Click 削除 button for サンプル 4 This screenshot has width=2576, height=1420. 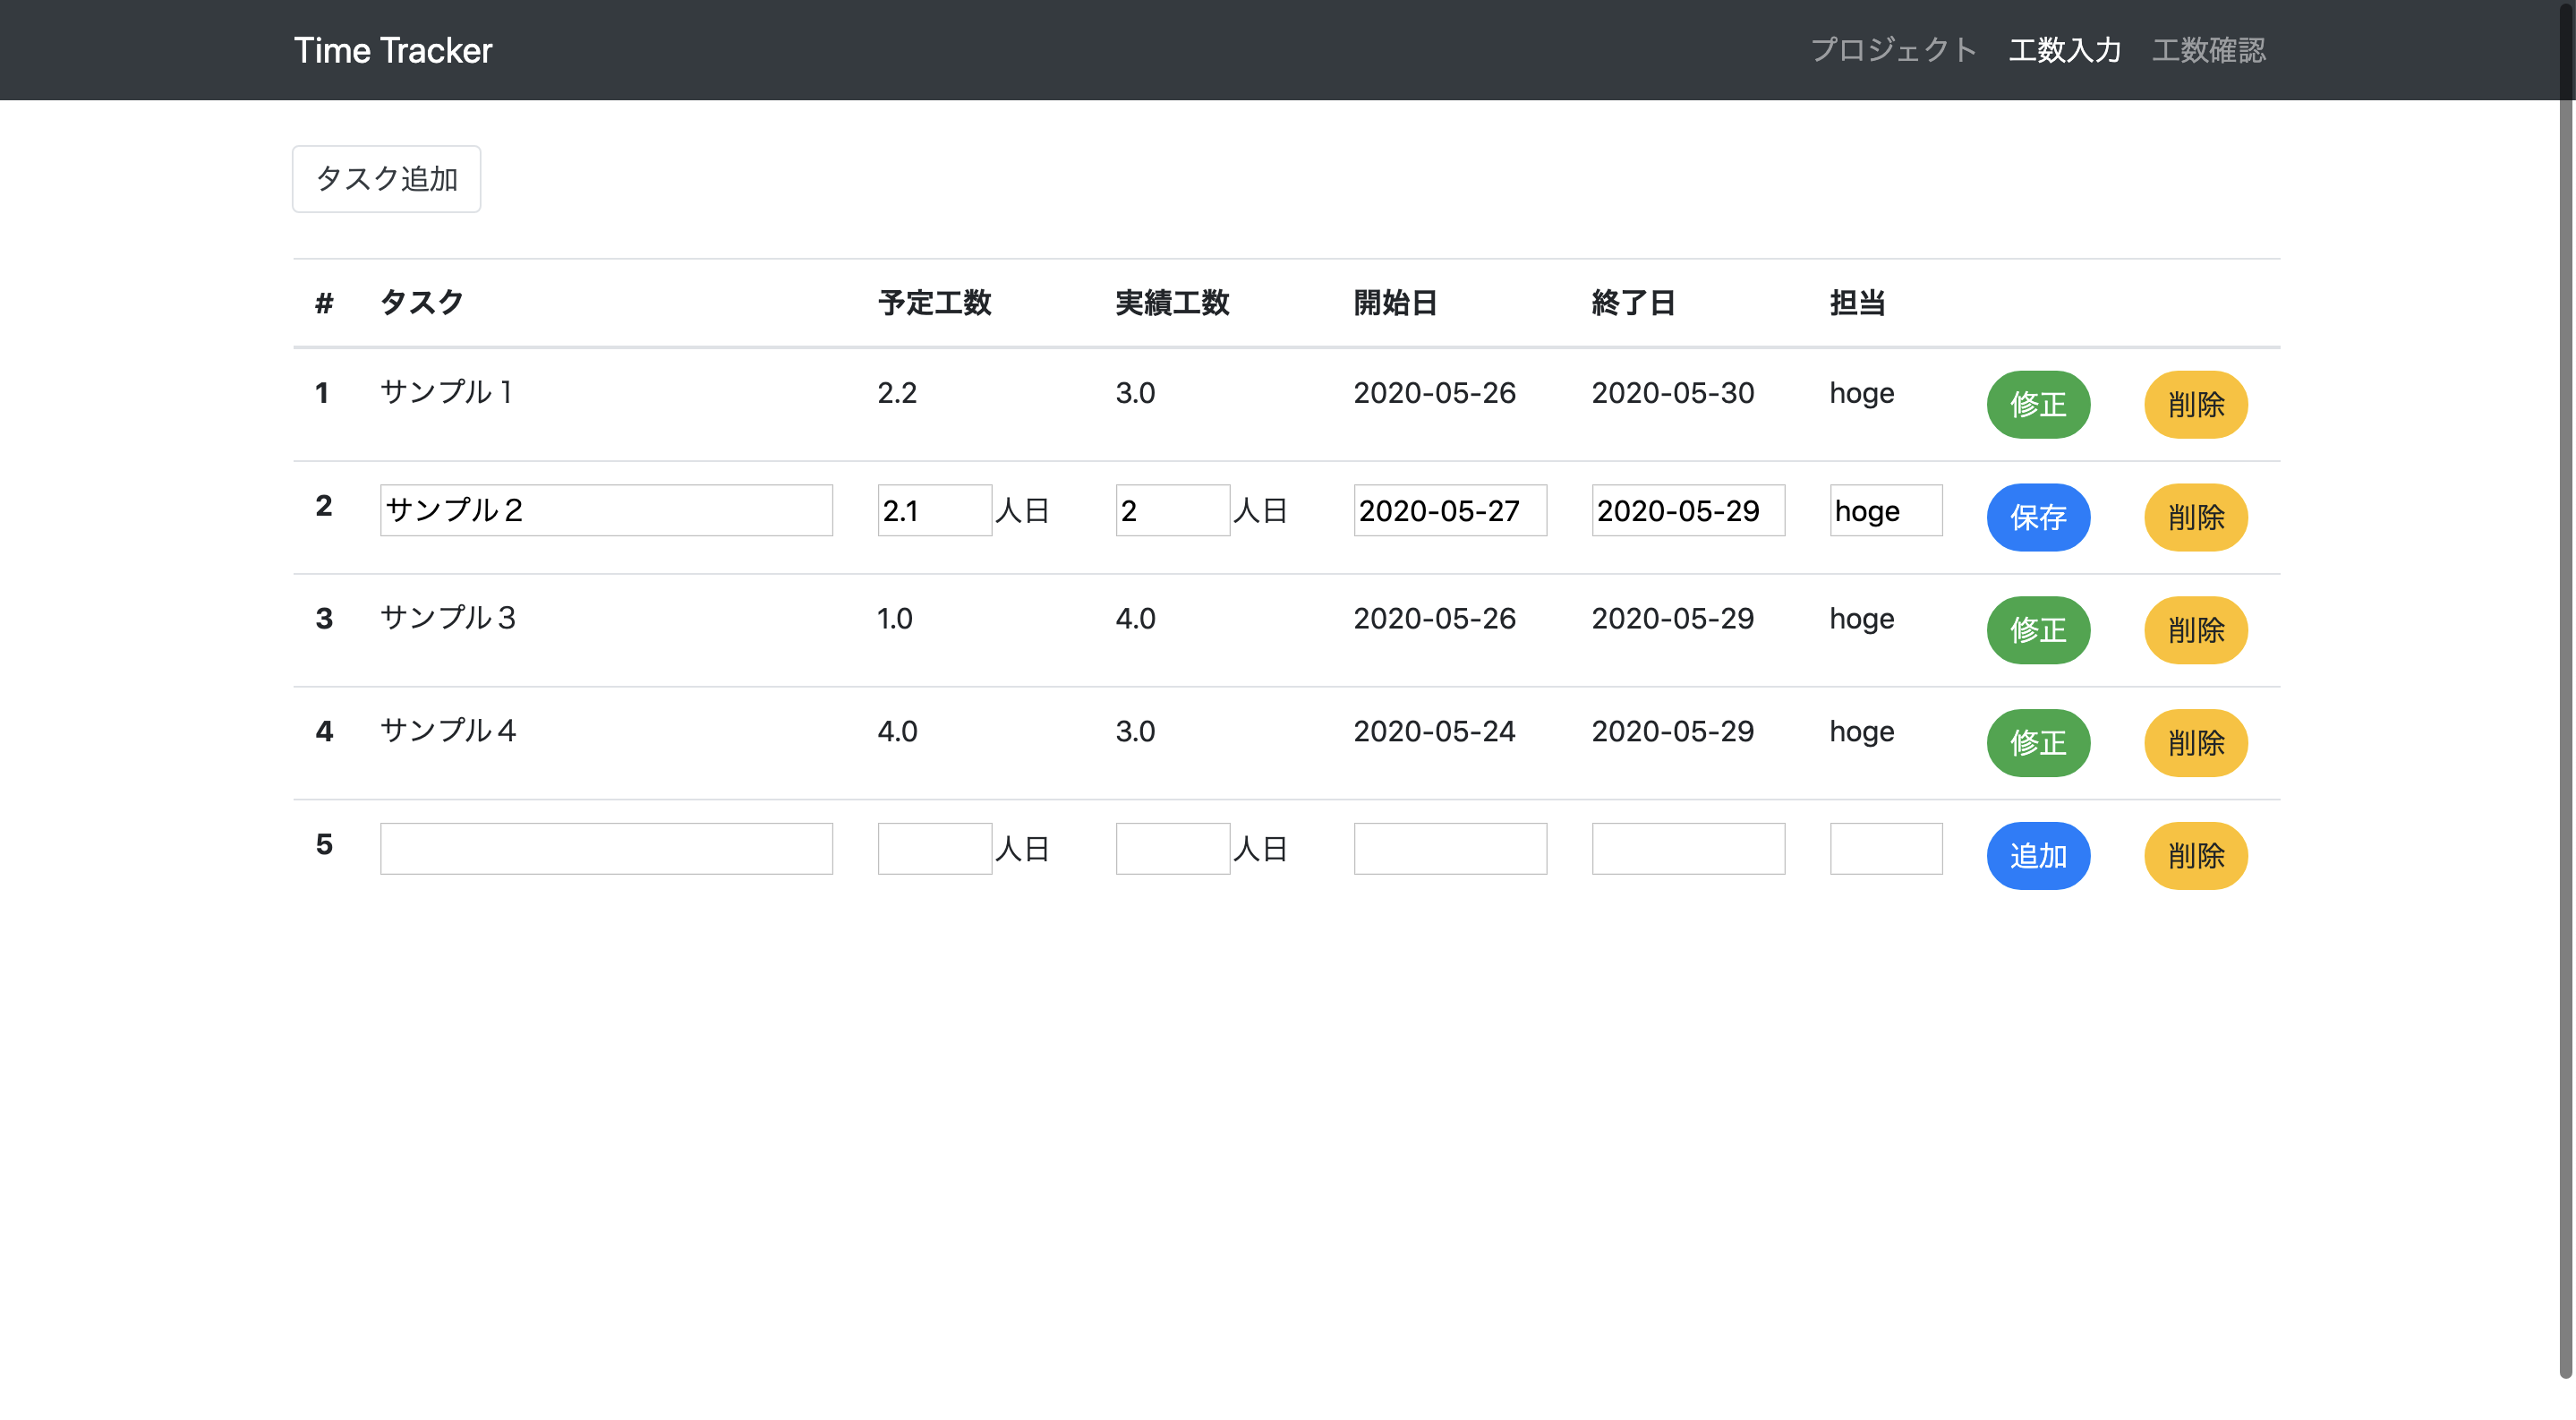pos(2196,743)
